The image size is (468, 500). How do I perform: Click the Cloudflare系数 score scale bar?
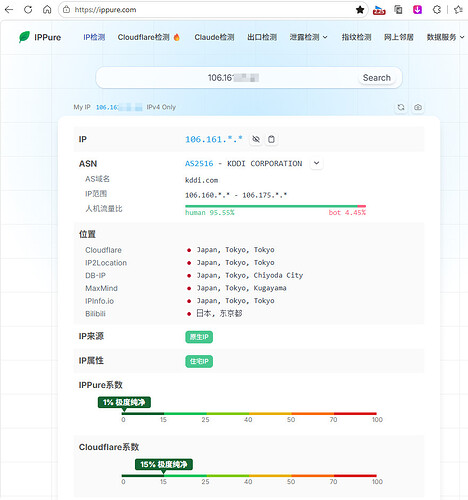click(249, 476)
